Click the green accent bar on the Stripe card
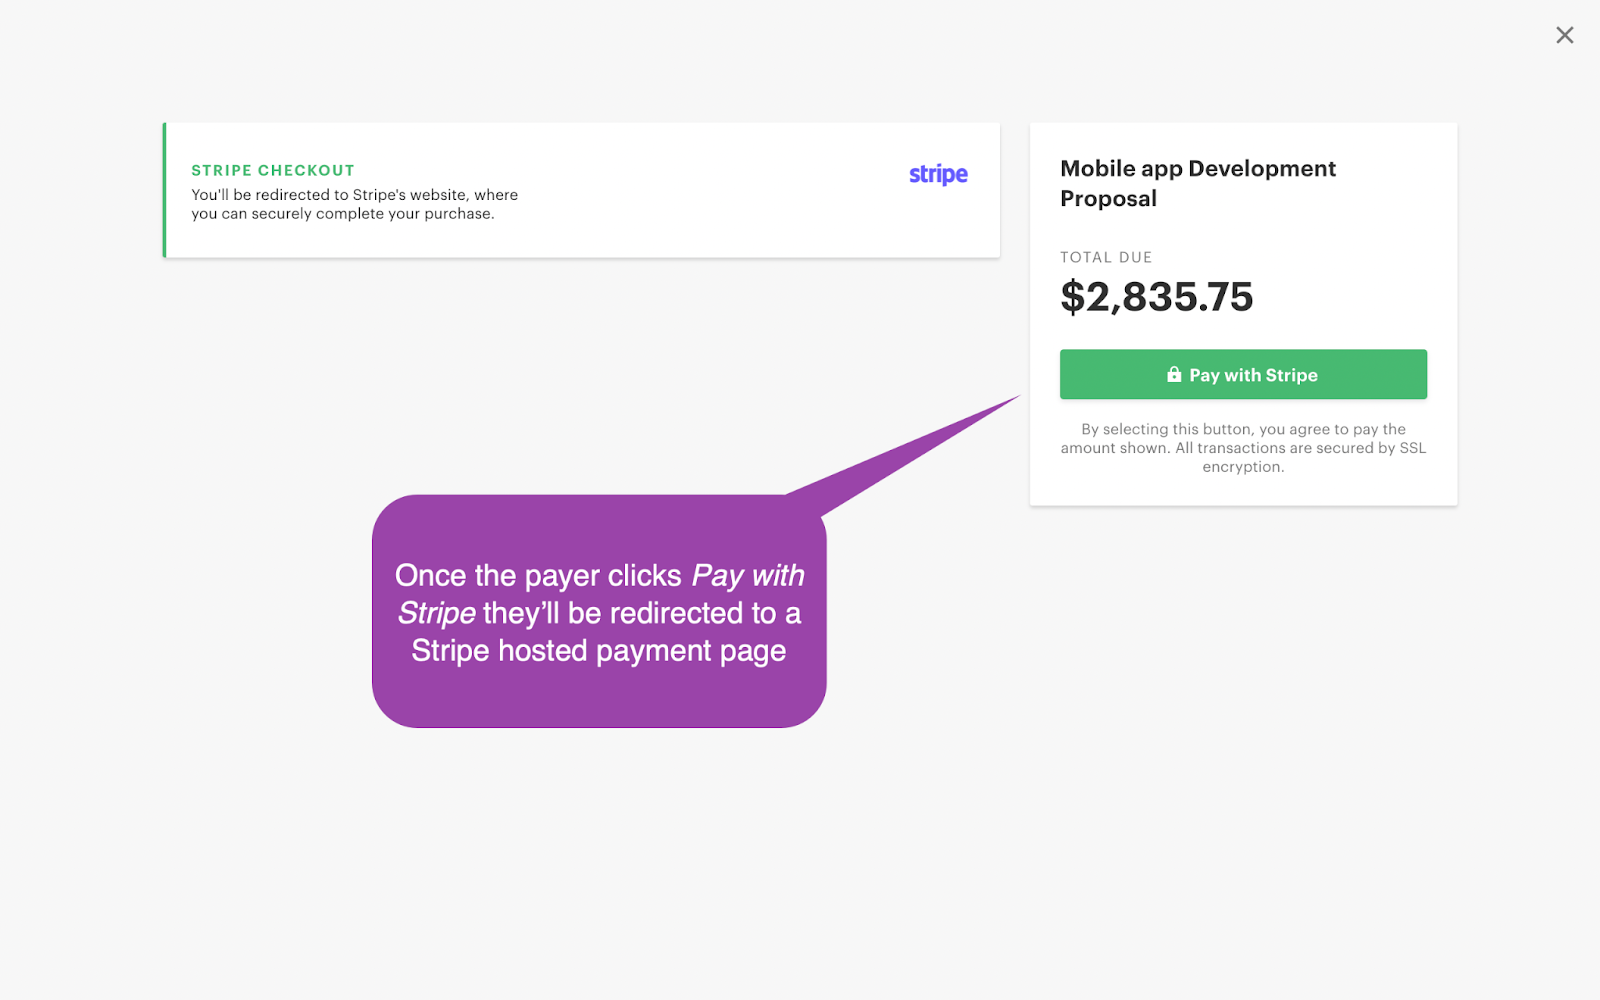The image size is (1600, 1000). [165, 190]
